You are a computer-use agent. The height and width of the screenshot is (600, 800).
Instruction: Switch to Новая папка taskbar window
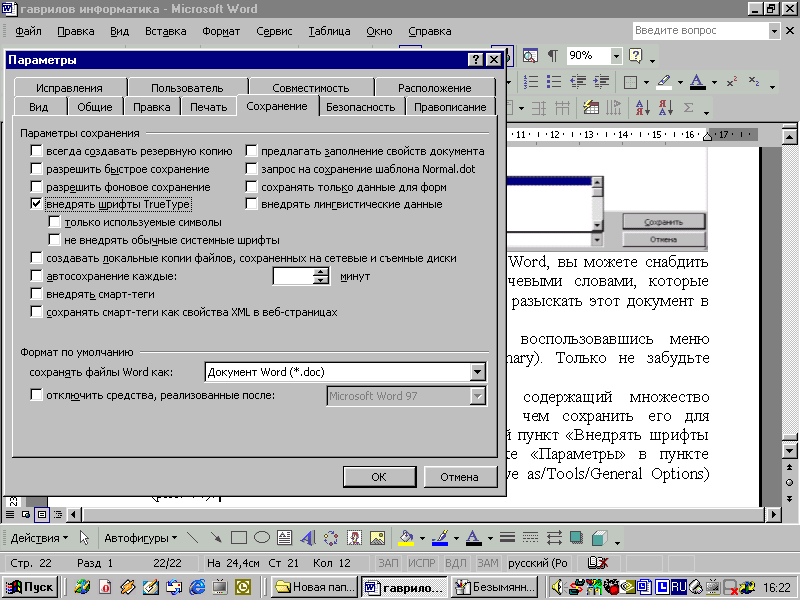click(x=314, y=587)
